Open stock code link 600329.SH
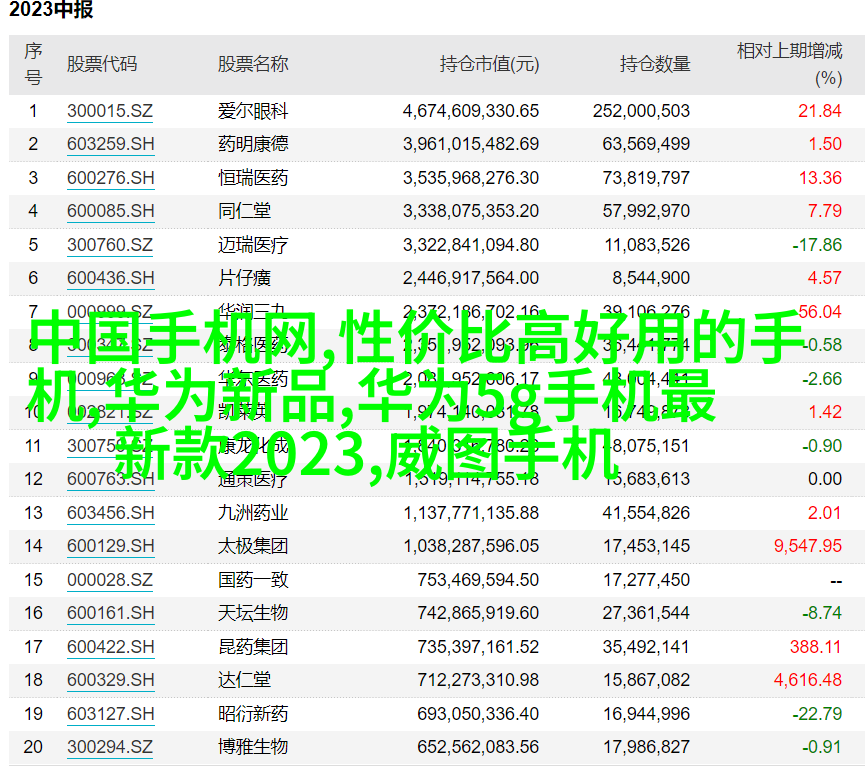This screenshot has height=776, width=865. (110, 680)
